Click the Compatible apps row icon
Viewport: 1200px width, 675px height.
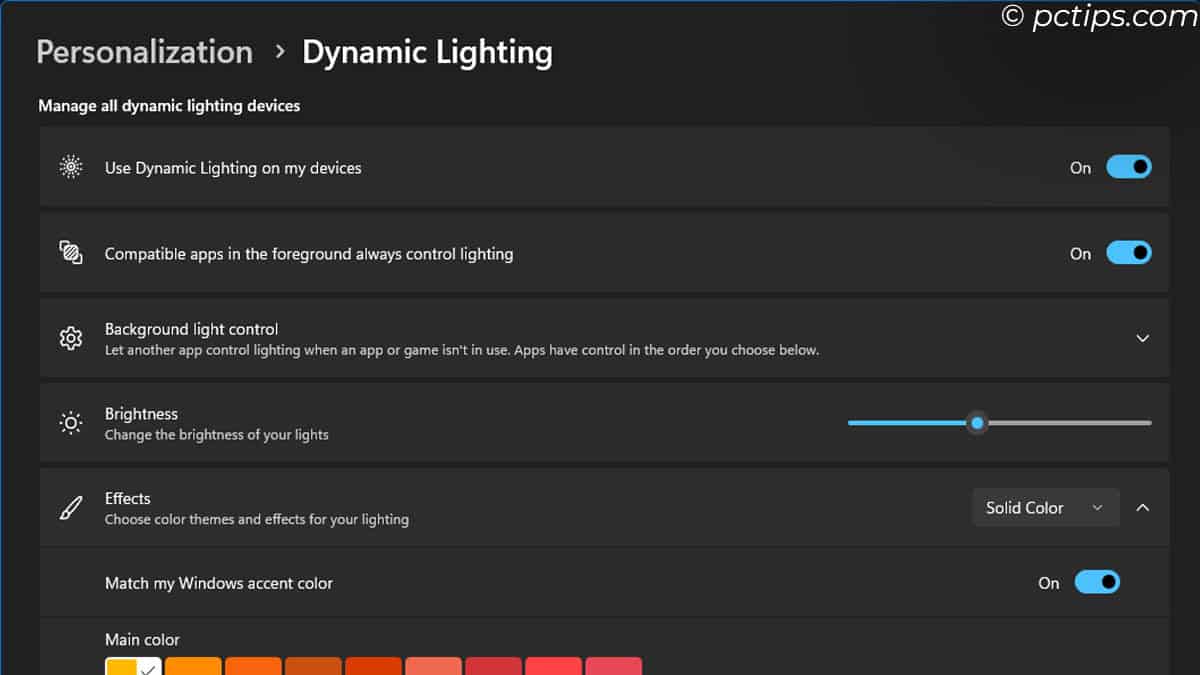[71, 253]
